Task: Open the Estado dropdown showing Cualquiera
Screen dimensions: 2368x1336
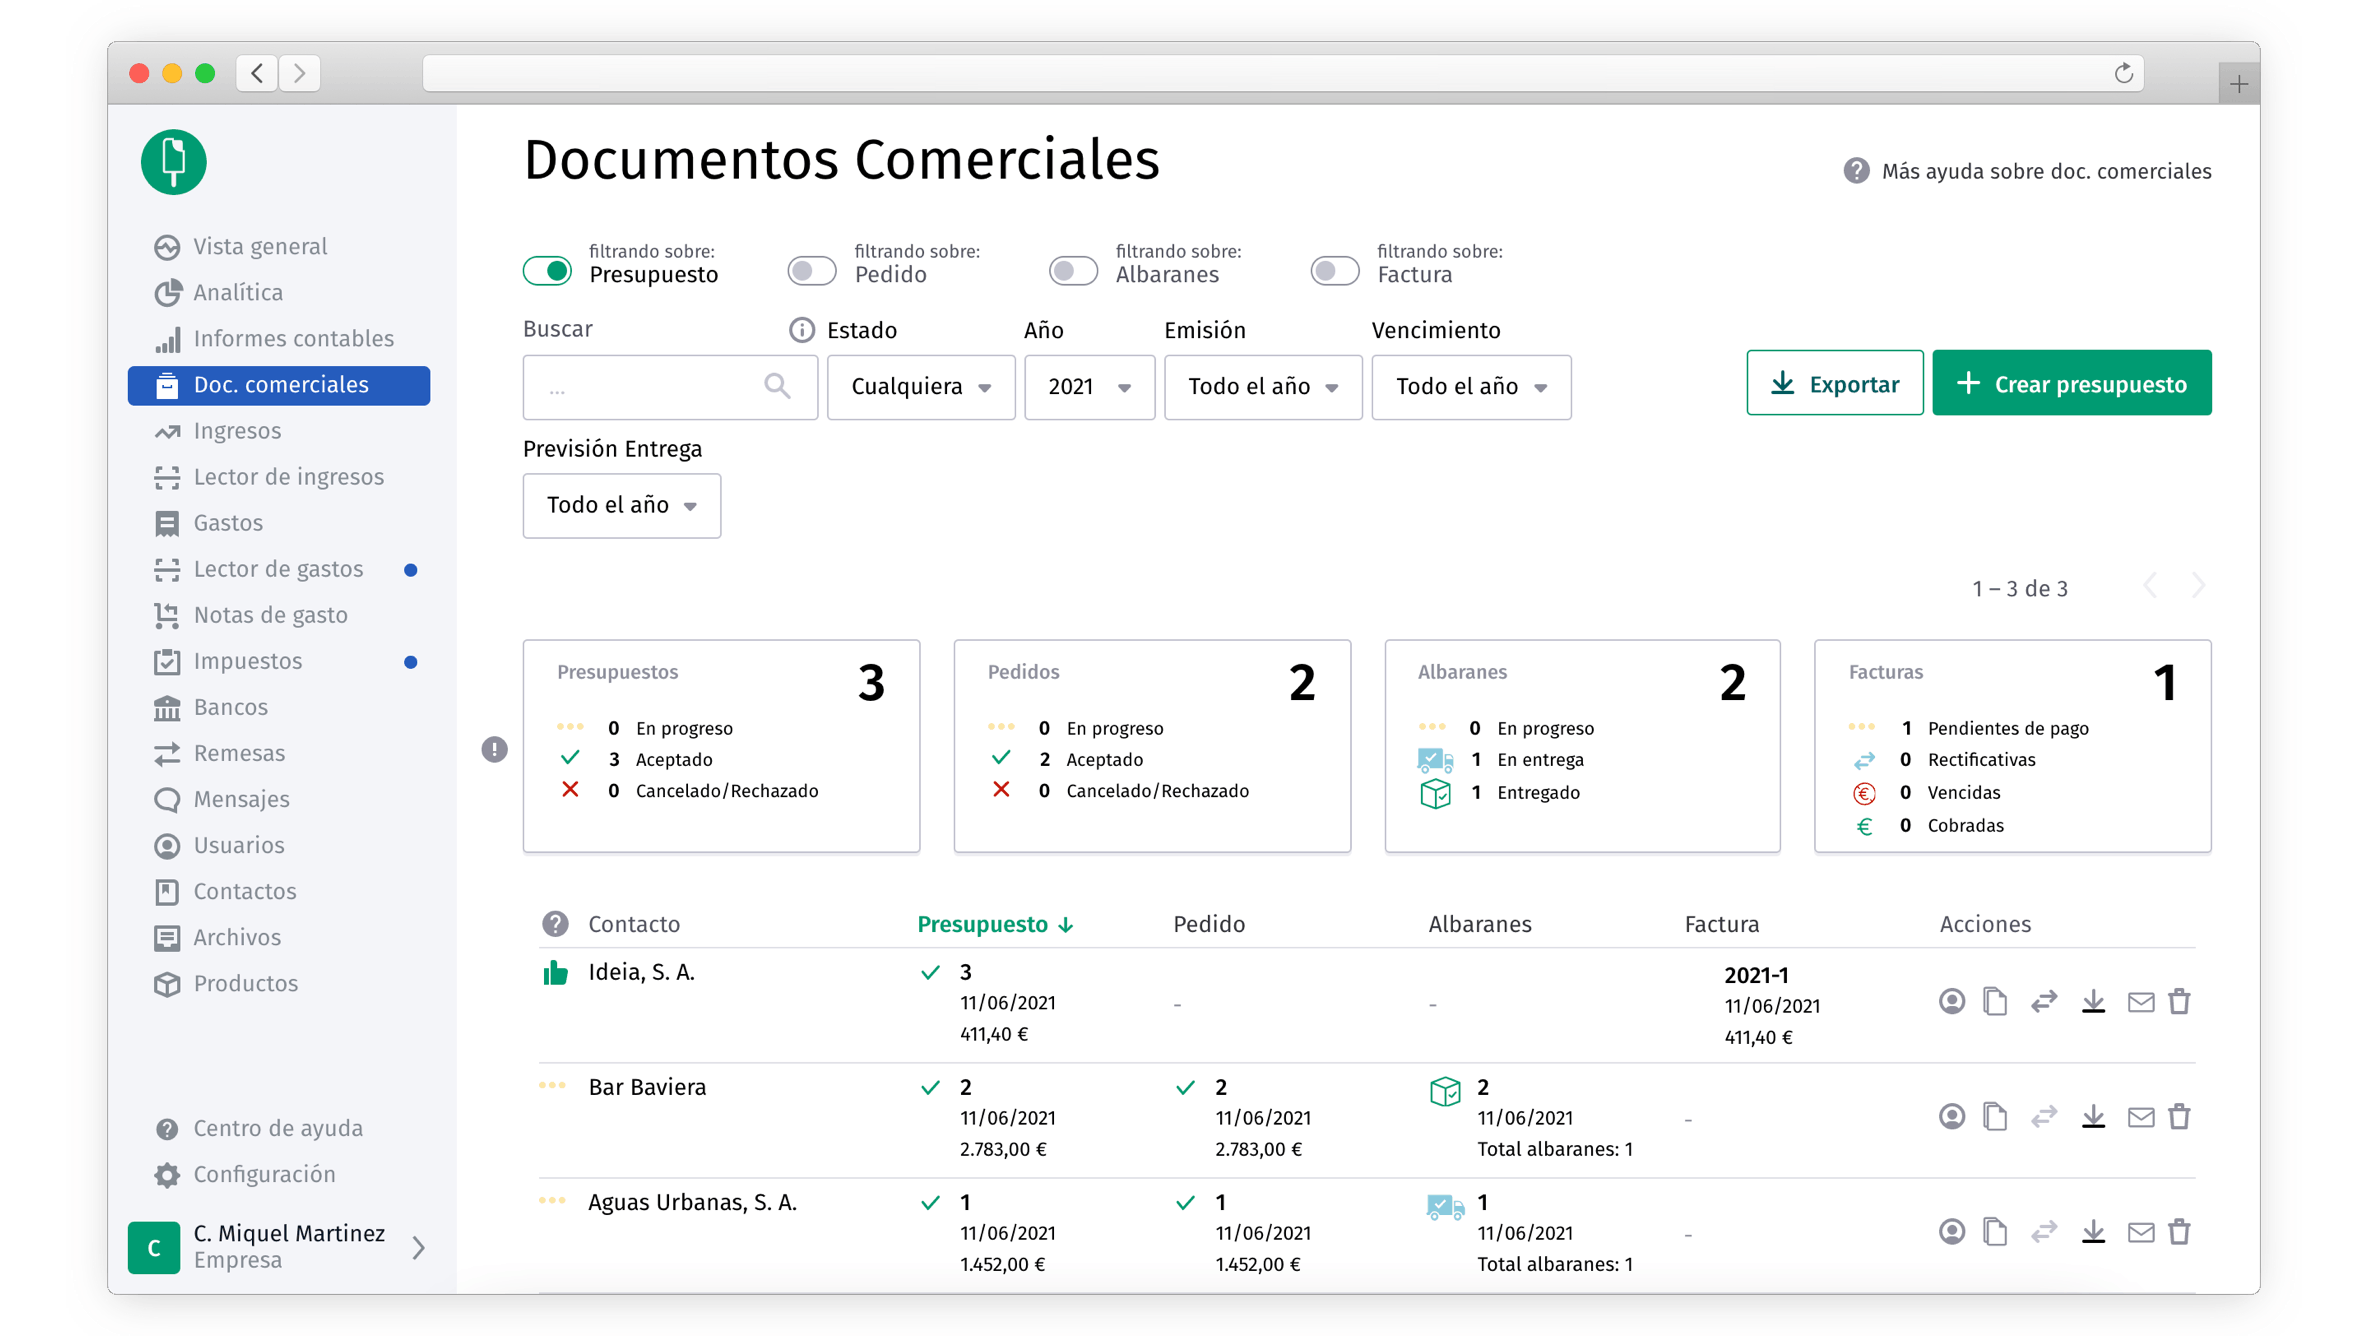Action: [920, 387]
